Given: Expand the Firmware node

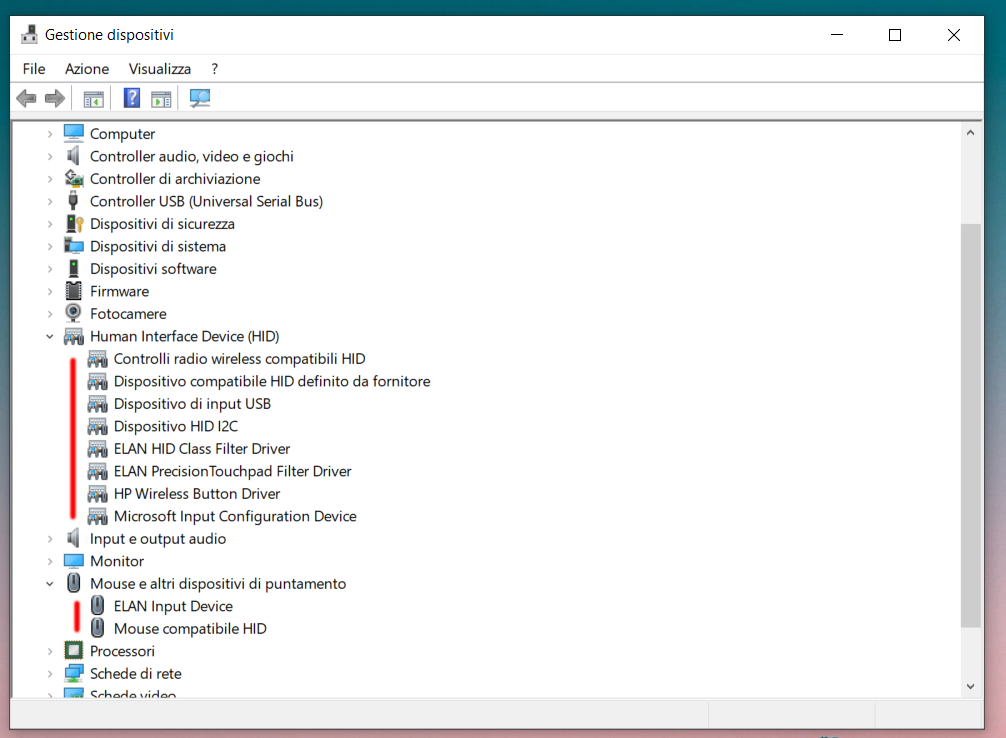Looking at the screenshot, I should click(x=50, y=291).
